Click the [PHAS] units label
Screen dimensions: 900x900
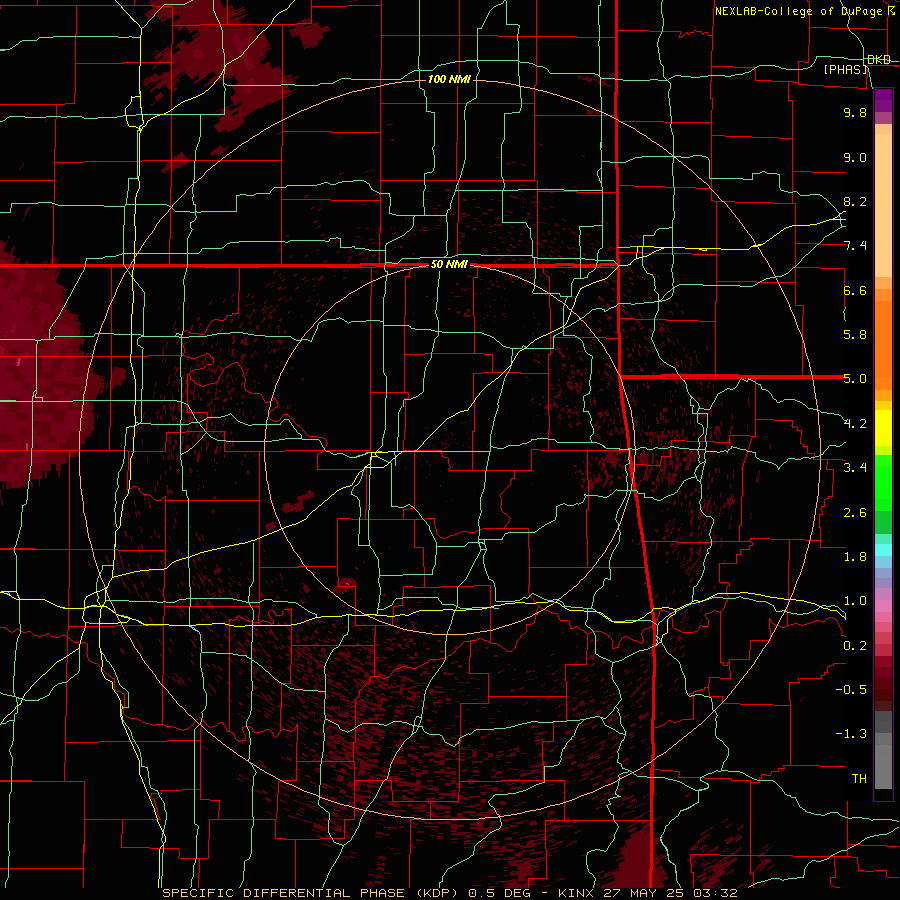[x=846, y=70]
